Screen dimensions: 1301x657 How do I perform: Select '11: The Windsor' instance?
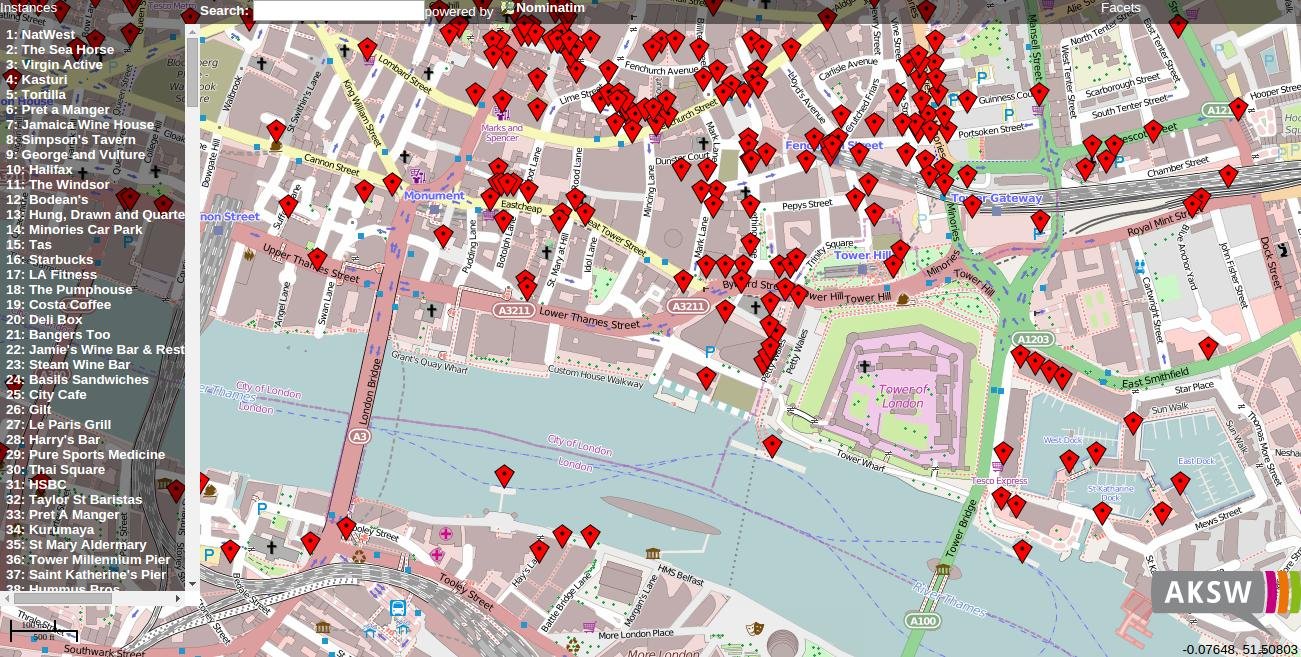click(58, 184)
